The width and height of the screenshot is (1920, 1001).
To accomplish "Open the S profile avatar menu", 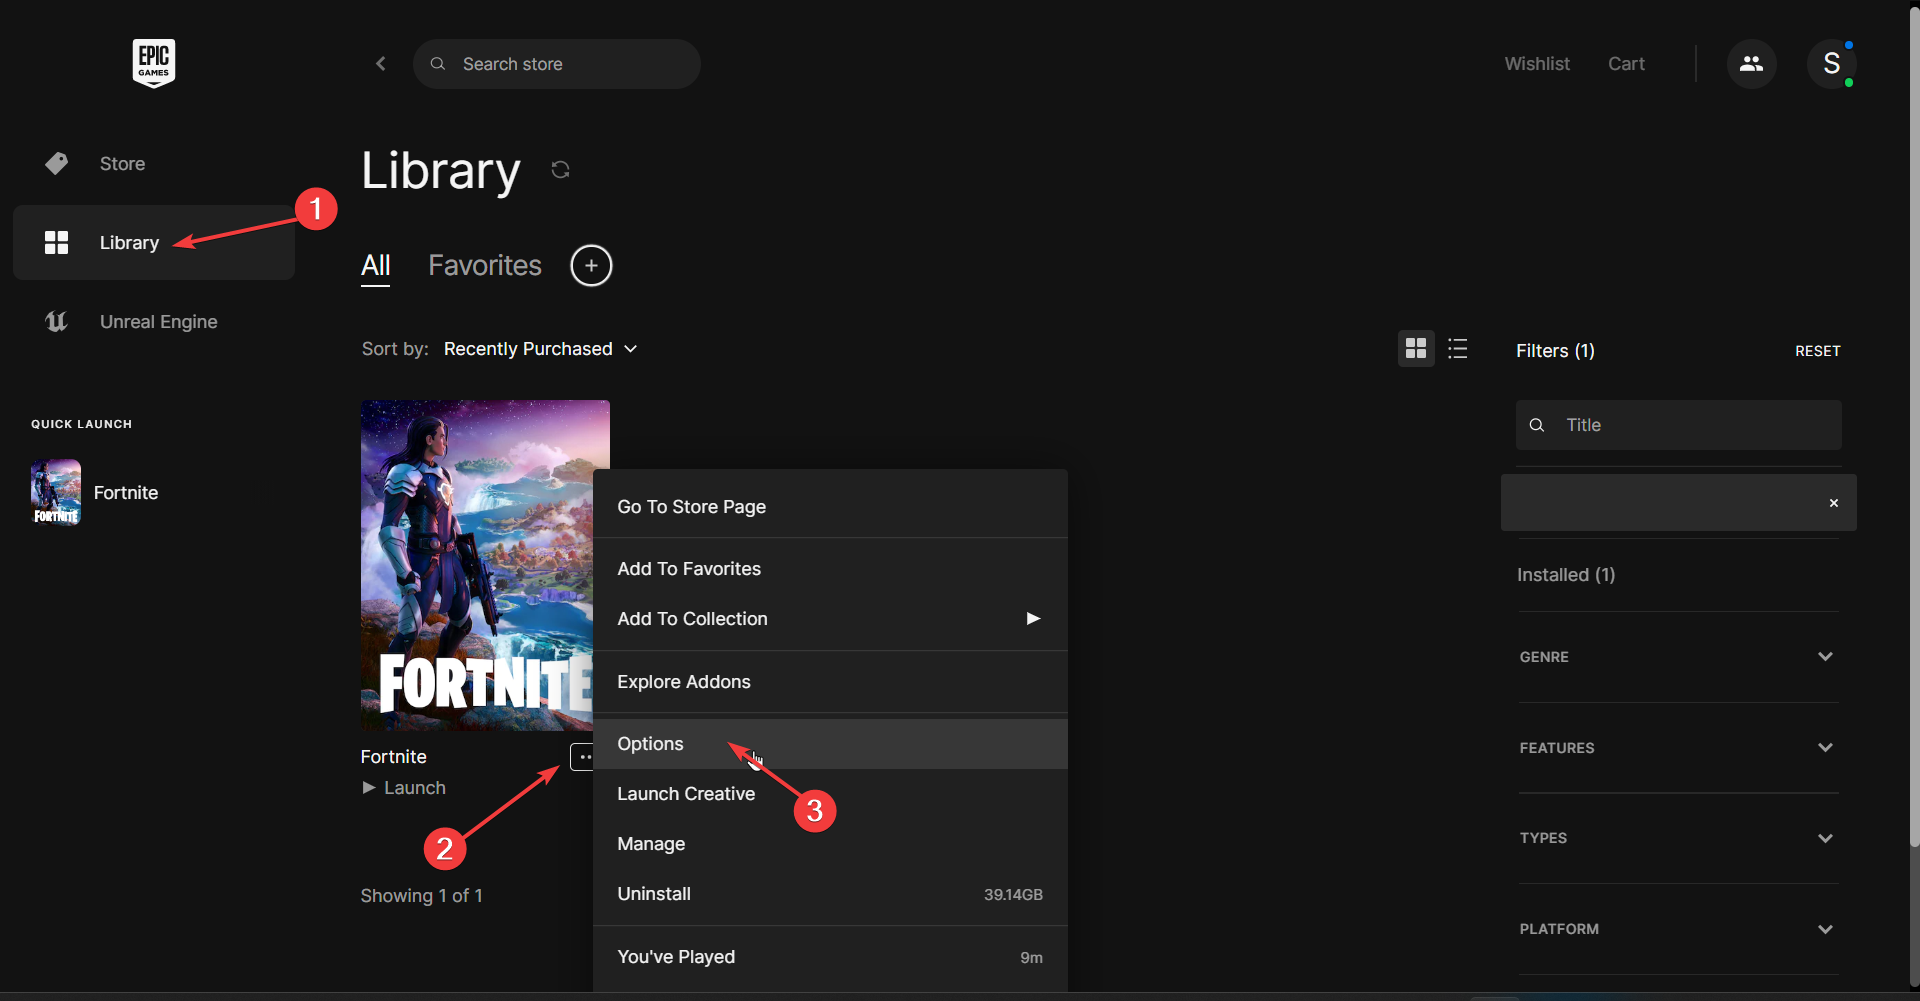I will (1831, 64).
